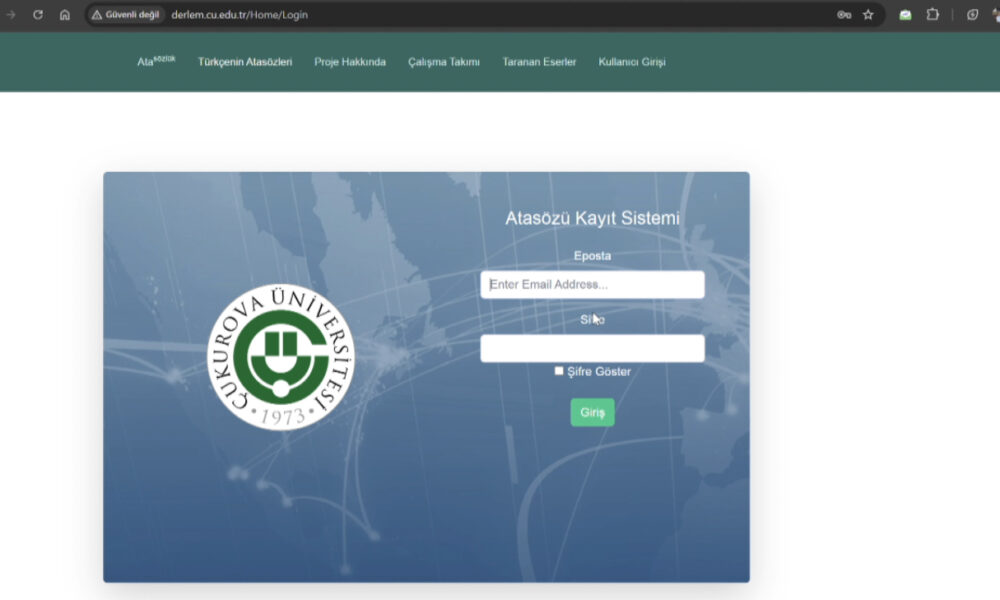
Task: Enable the Şifre Göster checkbox
Action: (x=559, y=371)
